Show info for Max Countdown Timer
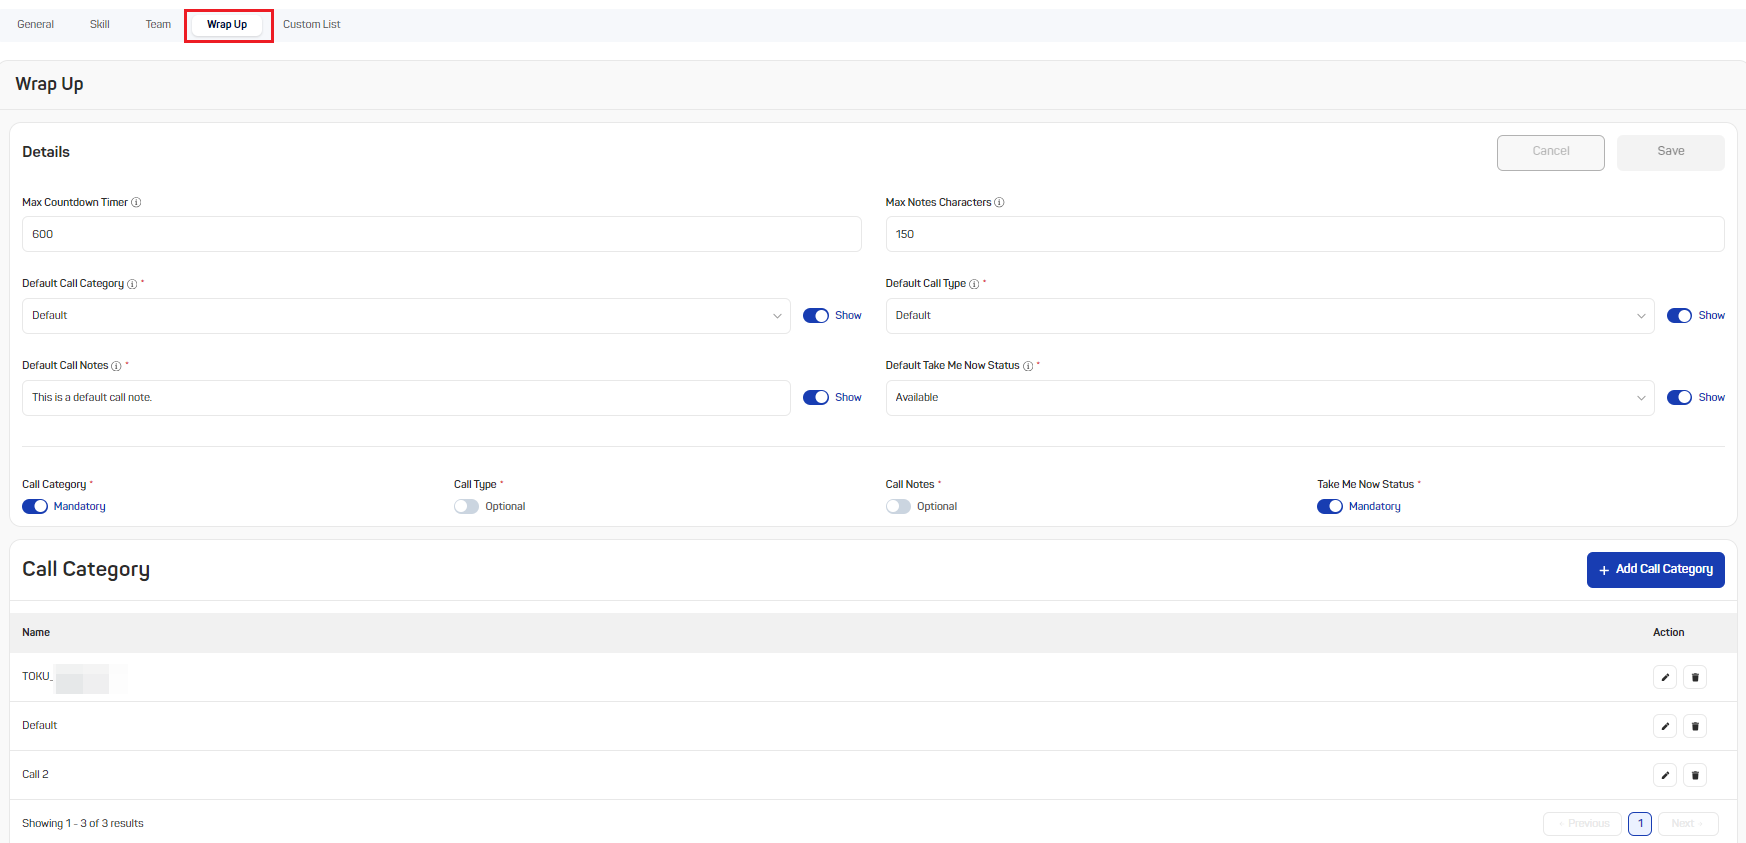The image size is (1746, 843). pos(136,202)
